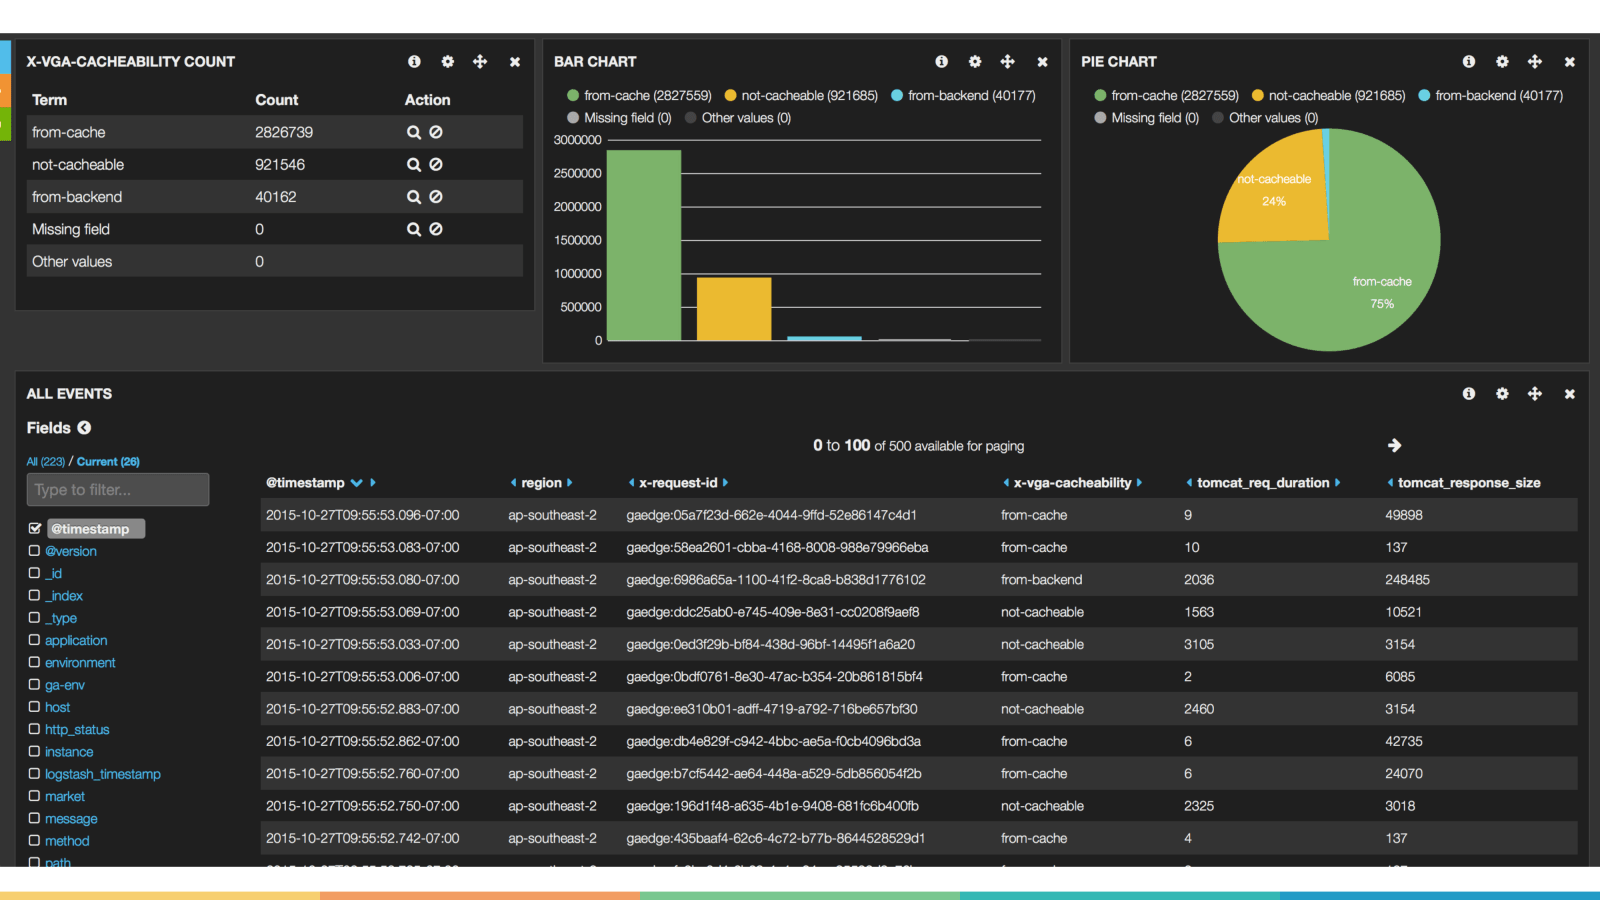
Task: Open info for X-VGA-Cacheability Count panel
Action: pyautogui.click(x=414, y=62)
